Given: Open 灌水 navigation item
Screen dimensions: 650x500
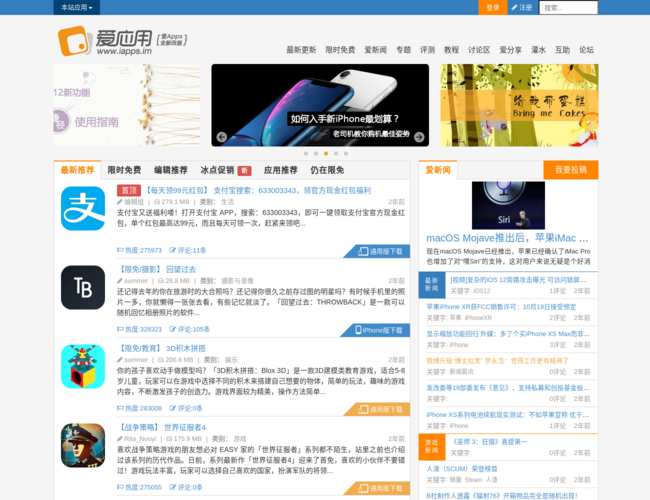Looking at the screenshot, I should 538,50.
